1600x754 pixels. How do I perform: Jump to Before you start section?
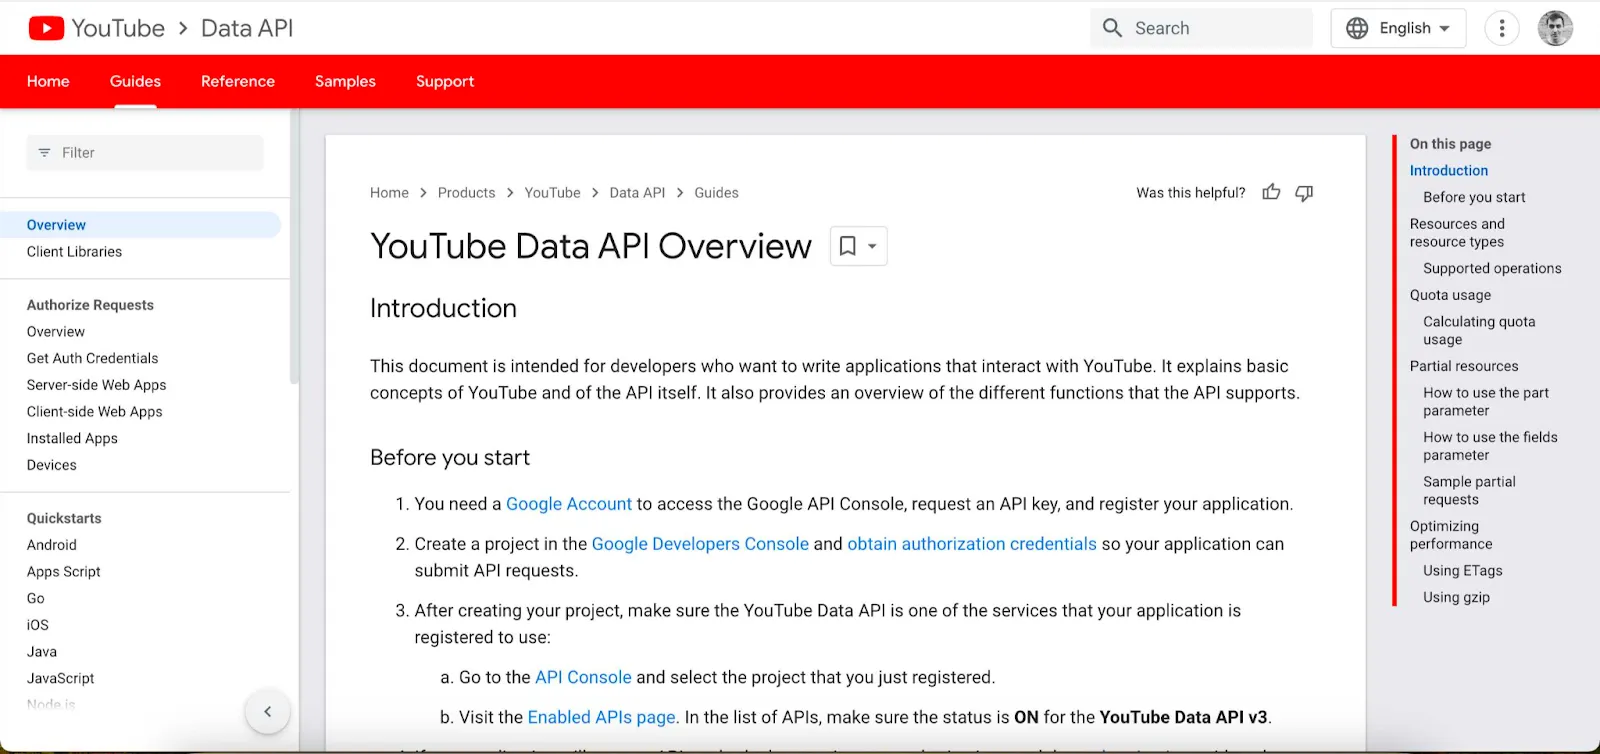(x=1474, y=198)
